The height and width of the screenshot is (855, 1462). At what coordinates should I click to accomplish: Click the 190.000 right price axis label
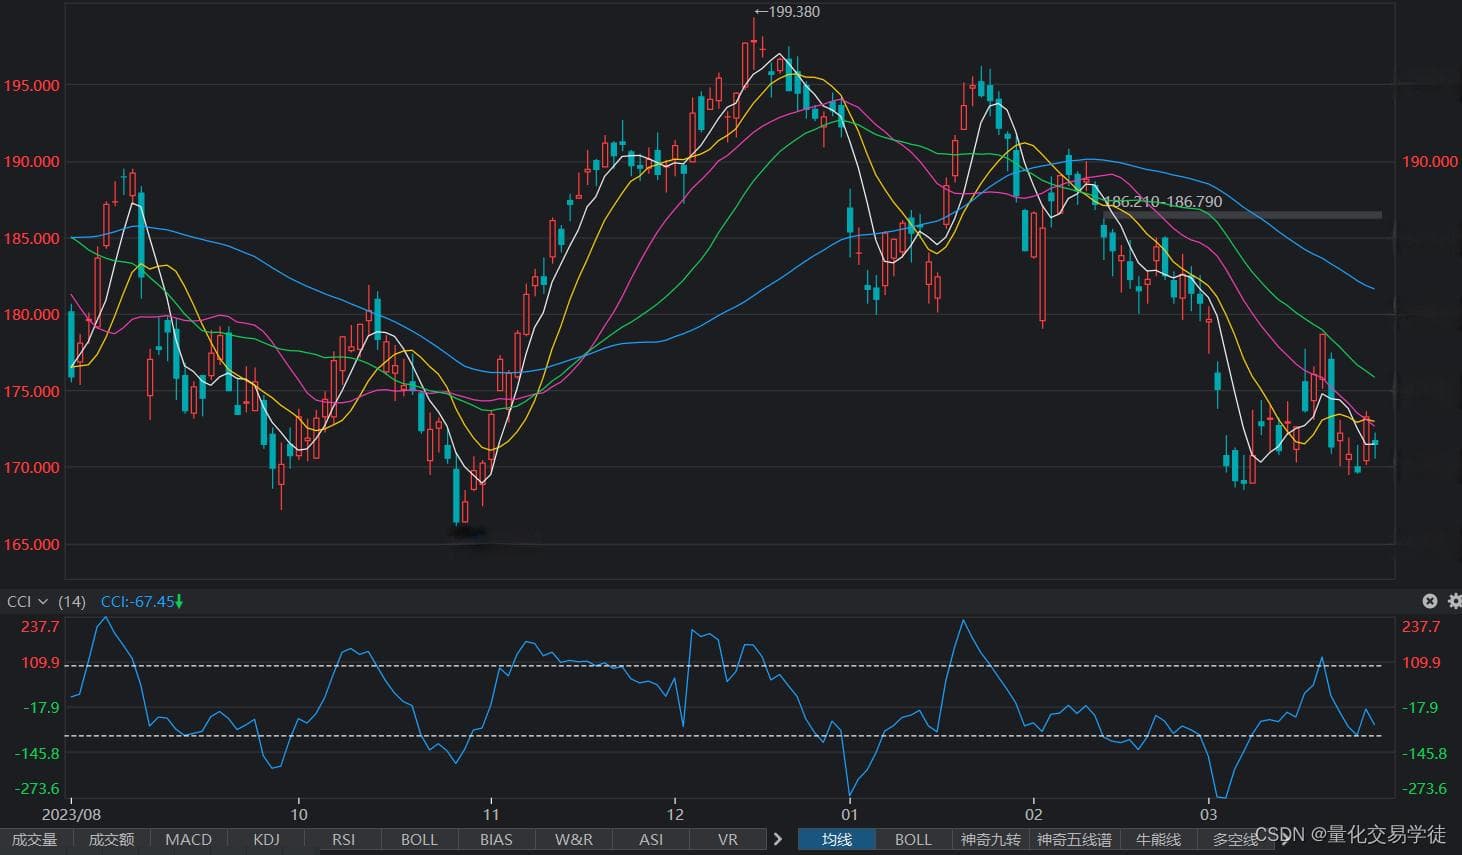(1430, 162)
